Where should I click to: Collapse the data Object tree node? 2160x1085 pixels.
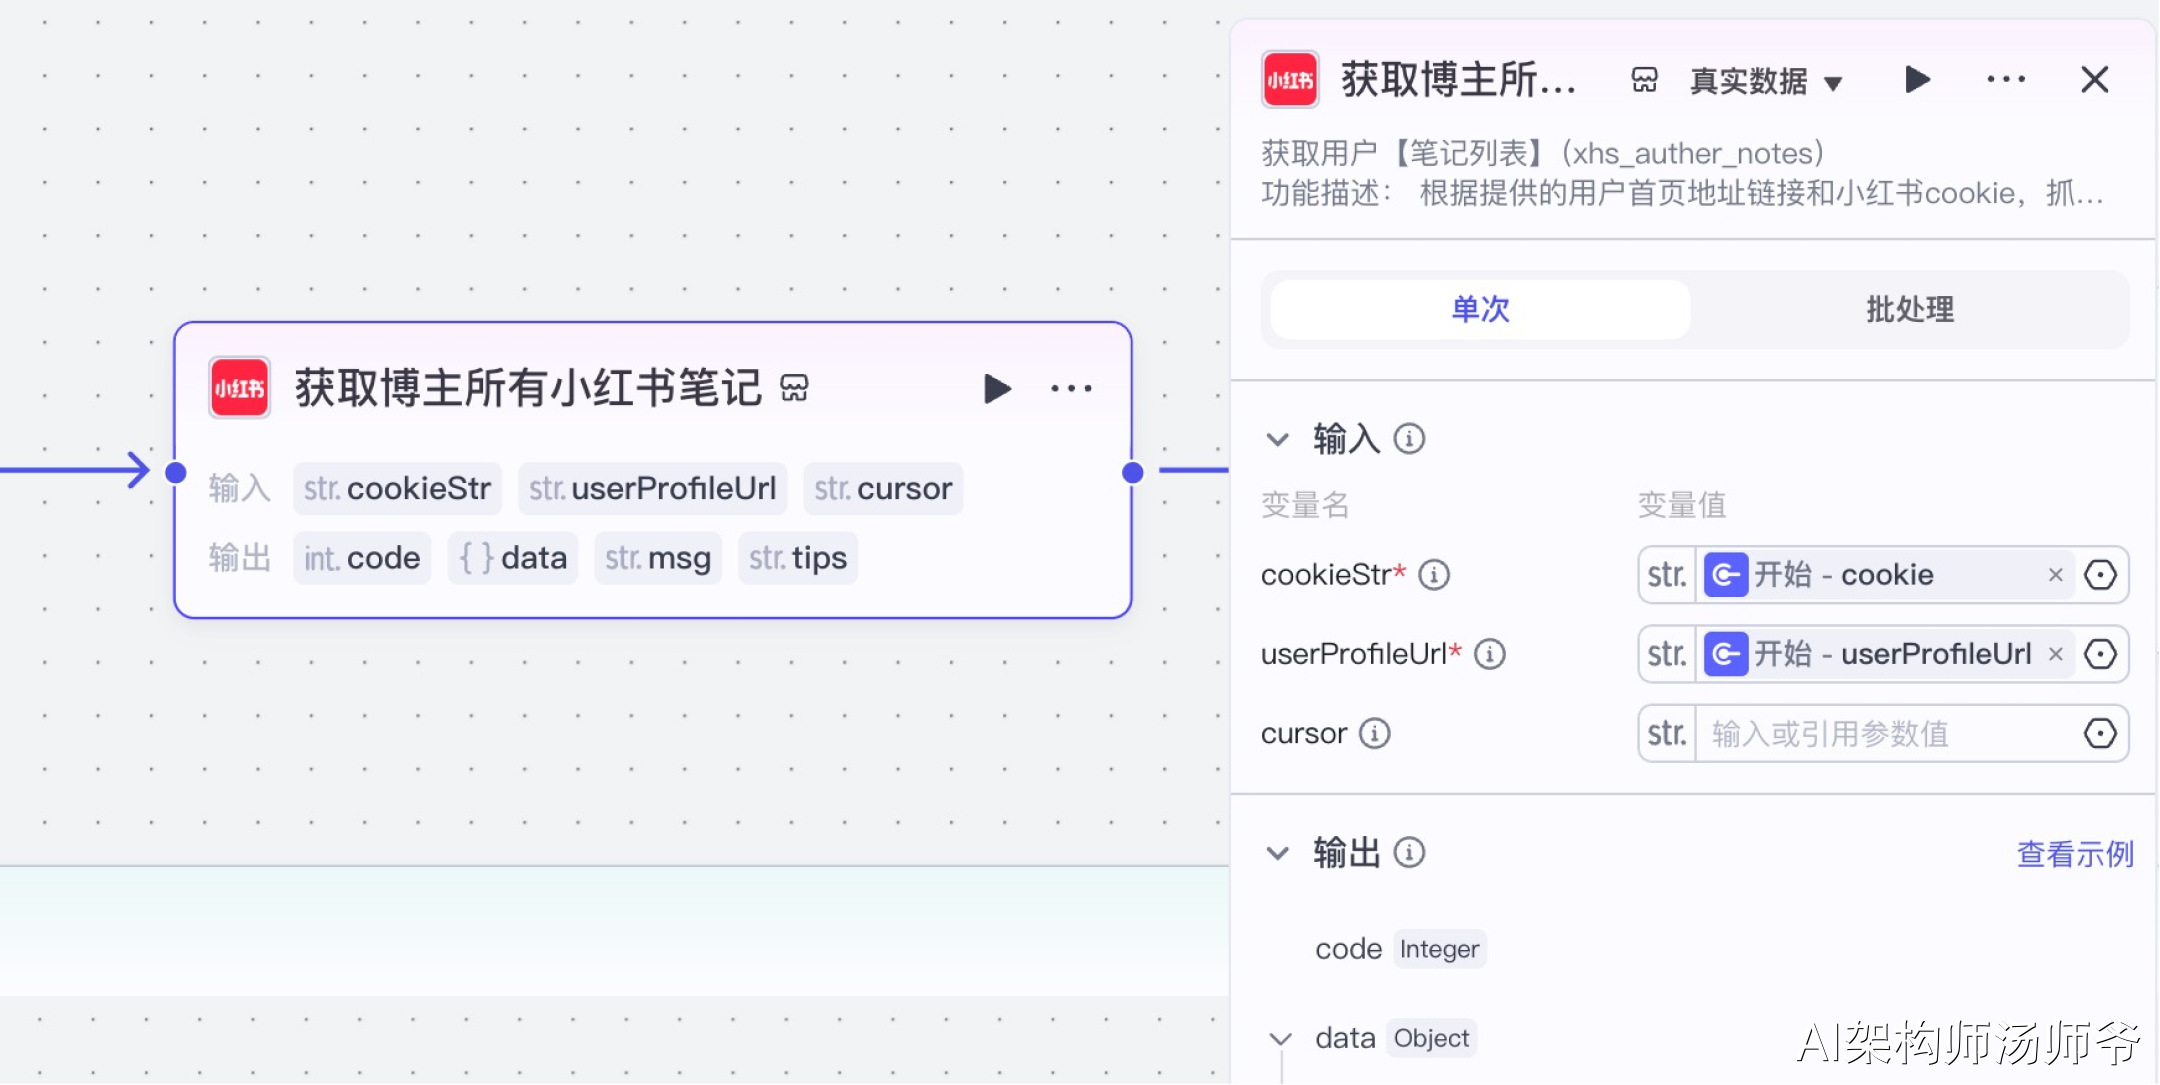point(1280,1039)
